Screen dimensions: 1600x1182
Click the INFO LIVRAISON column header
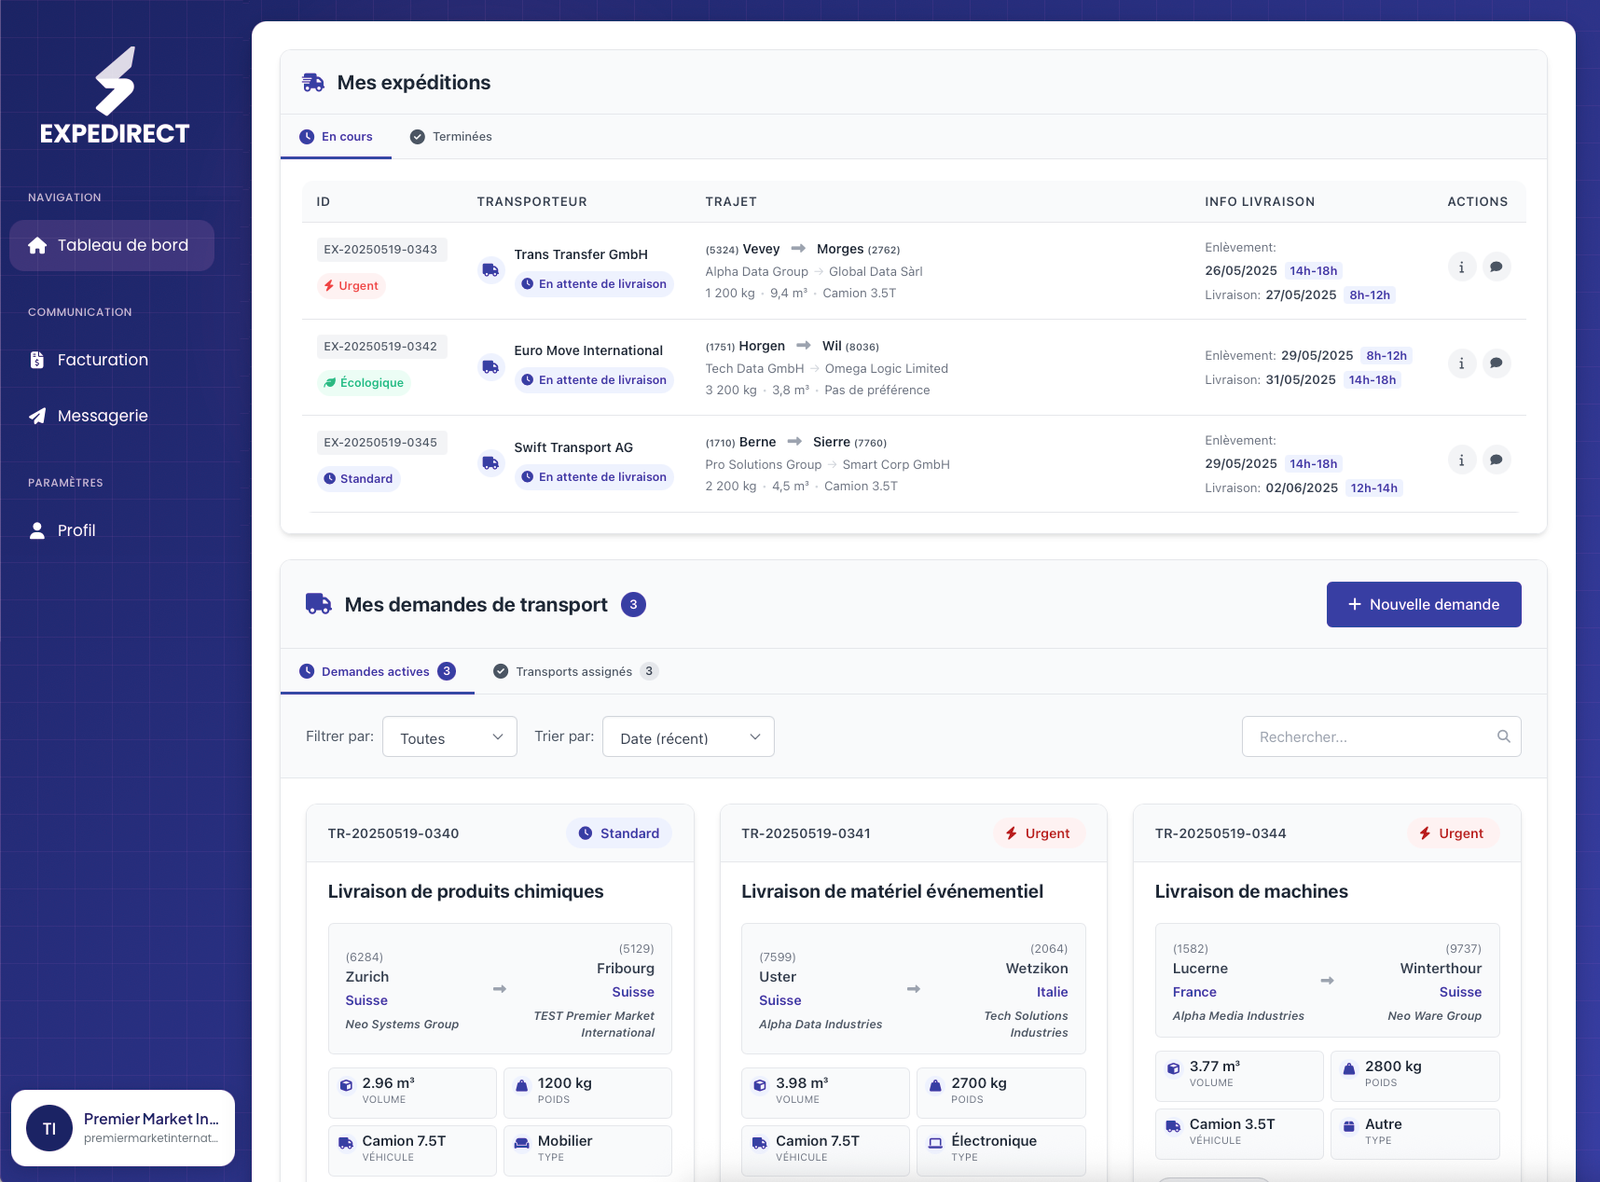1260,202
